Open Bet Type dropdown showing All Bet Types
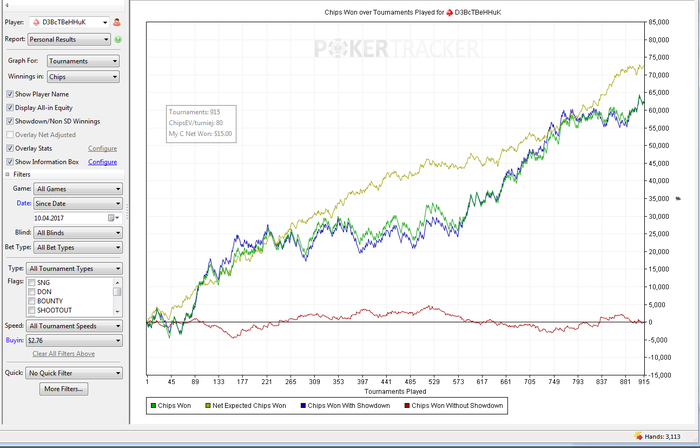 [x=78, y=248]
